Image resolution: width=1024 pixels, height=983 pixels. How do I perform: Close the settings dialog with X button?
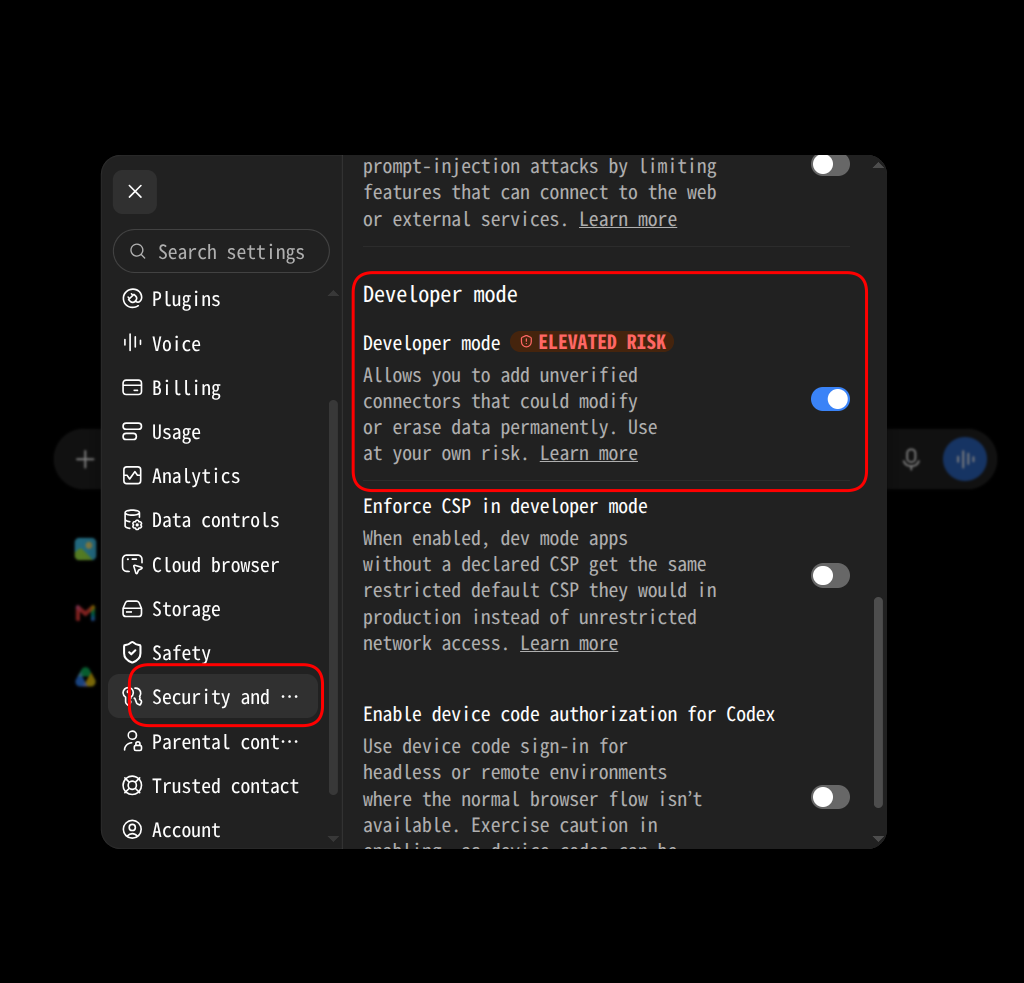tap(135, 191)
